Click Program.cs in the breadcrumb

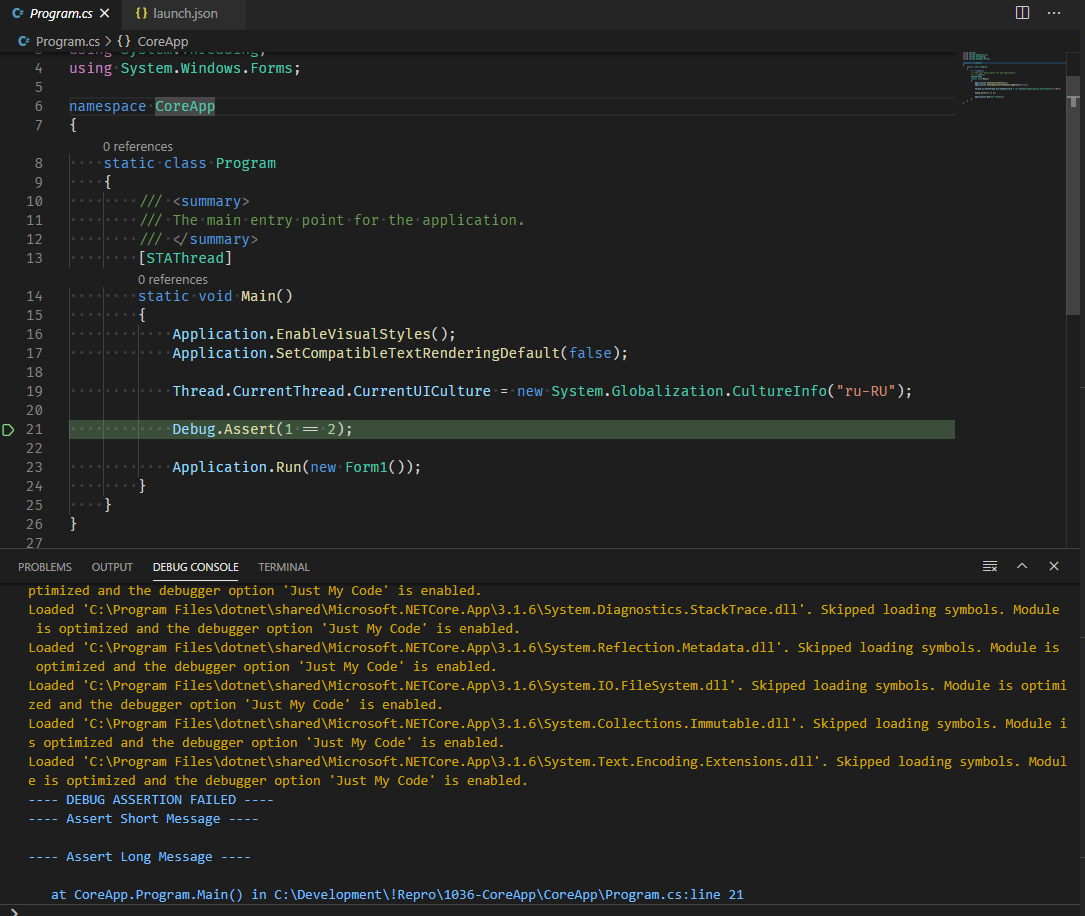tap(67, 42)
